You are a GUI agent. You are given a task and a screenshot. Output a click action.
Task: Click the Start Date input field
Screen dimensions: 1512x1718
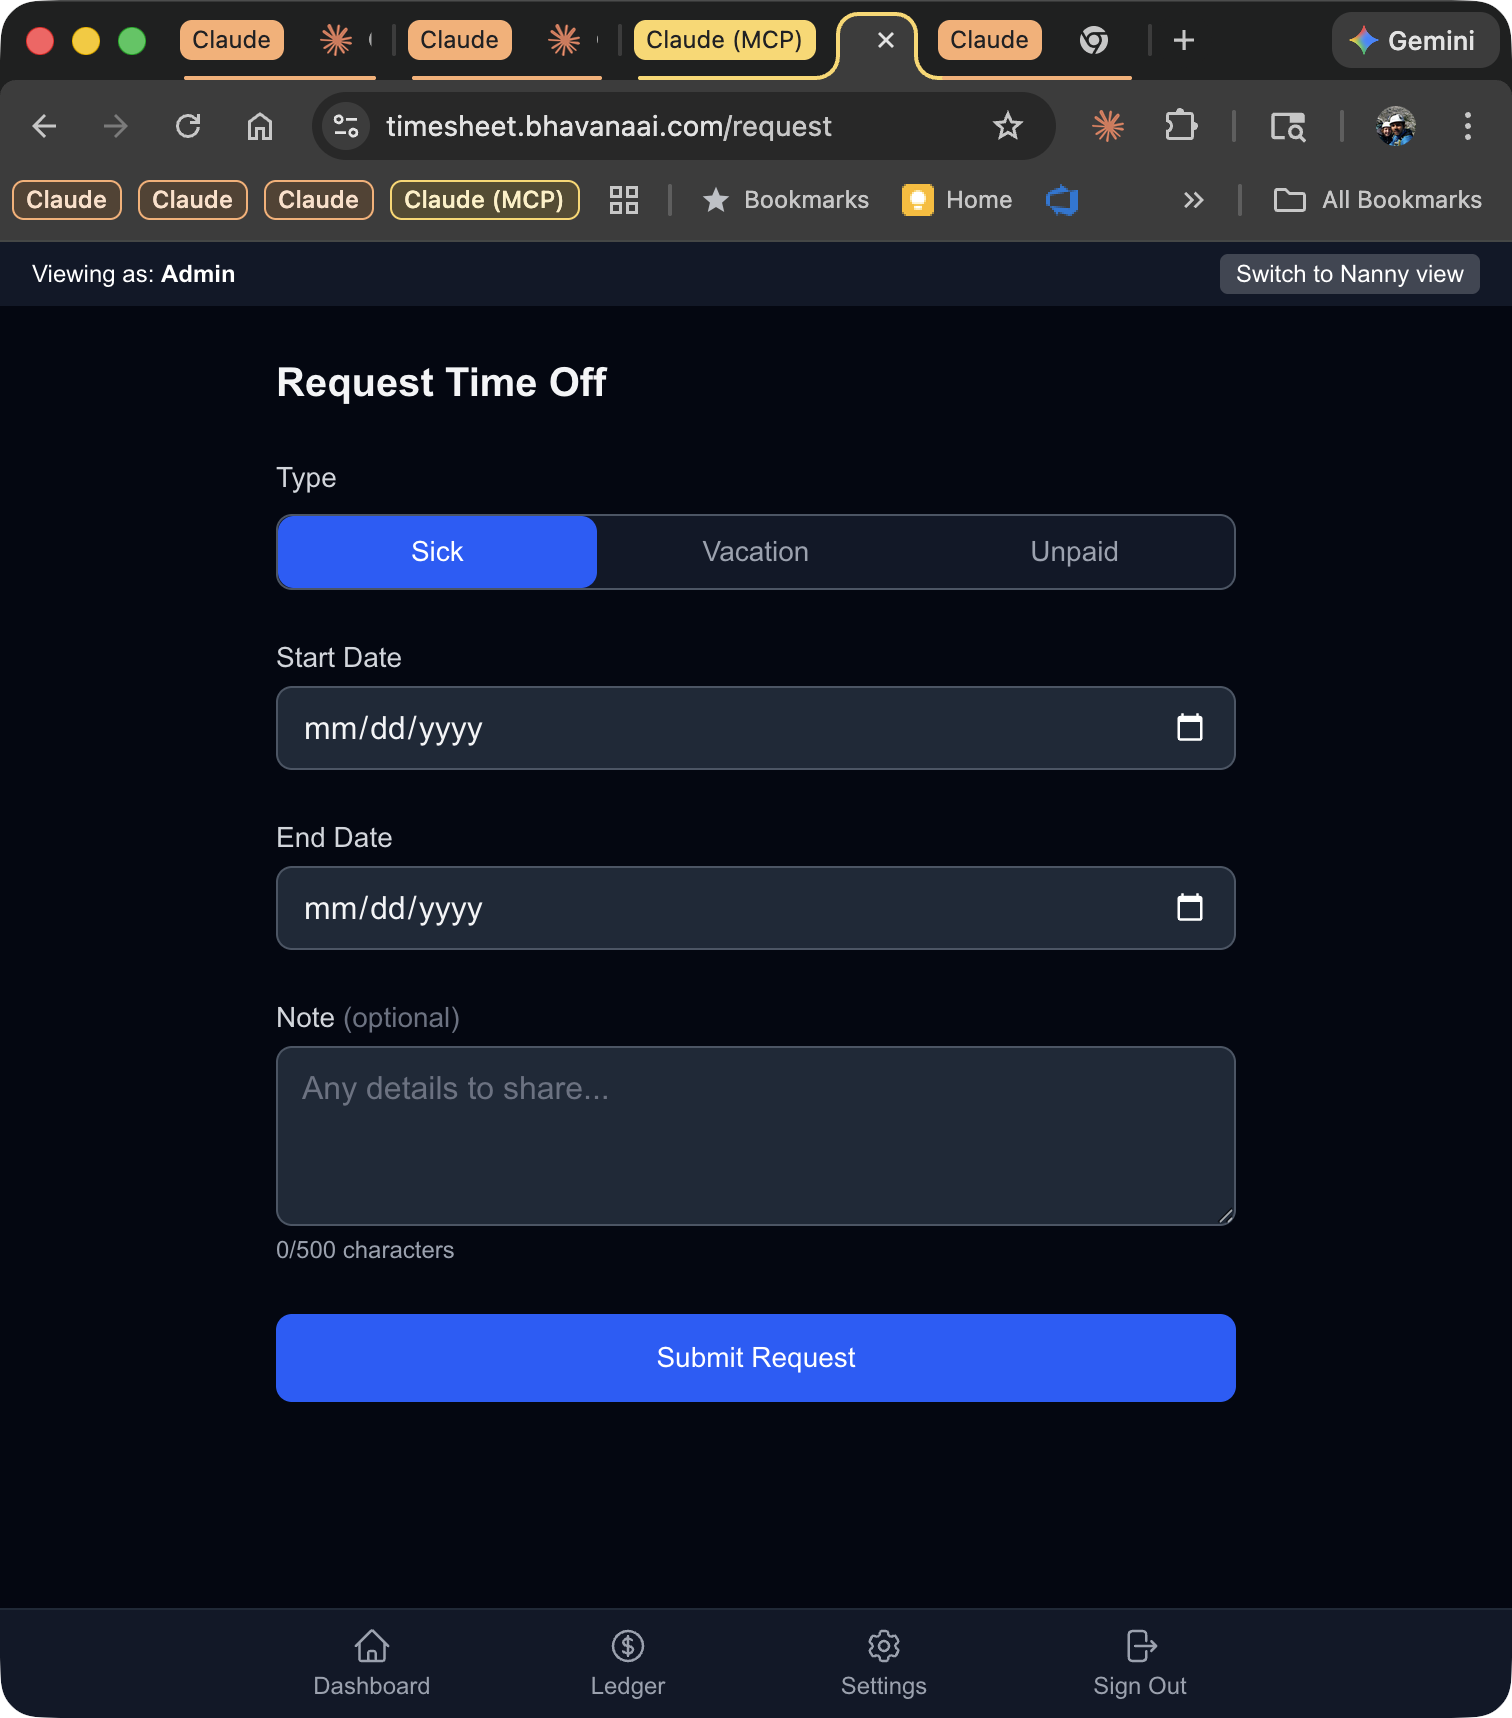(756, 728)
